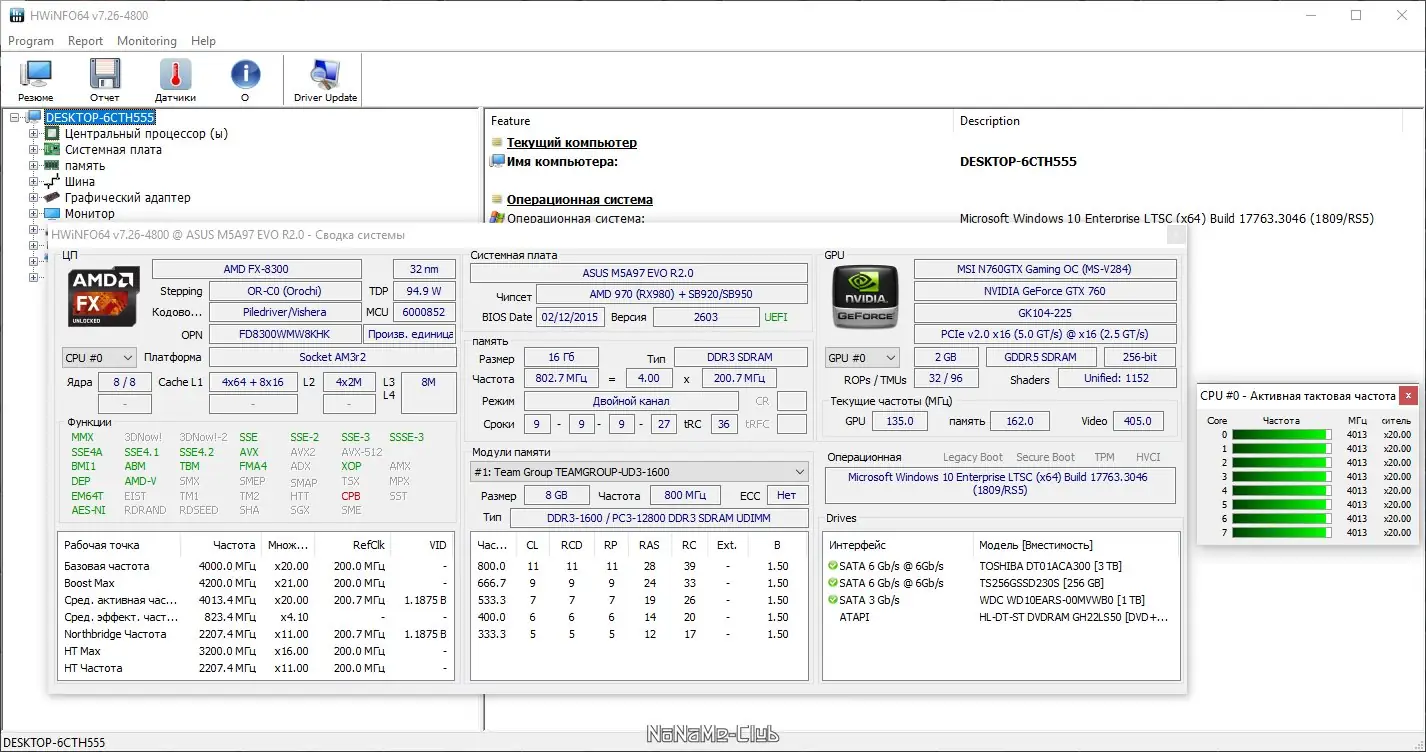
Task: Expand the память tree node
Action: pos(34,166)
